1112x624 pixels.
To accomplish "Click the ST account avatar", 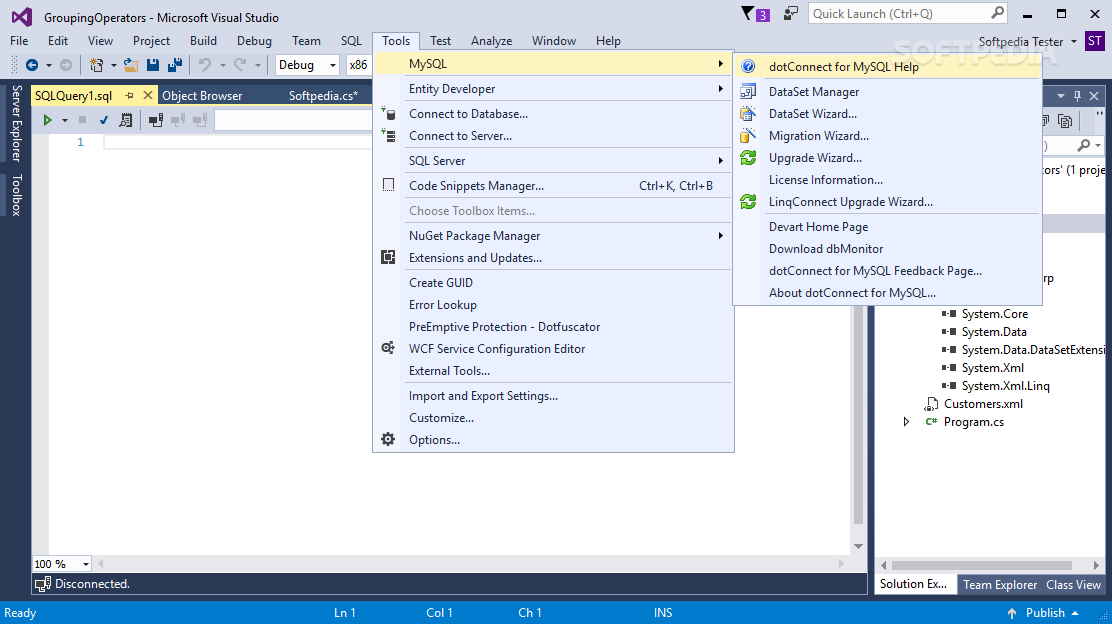I will pos(1095,41).
